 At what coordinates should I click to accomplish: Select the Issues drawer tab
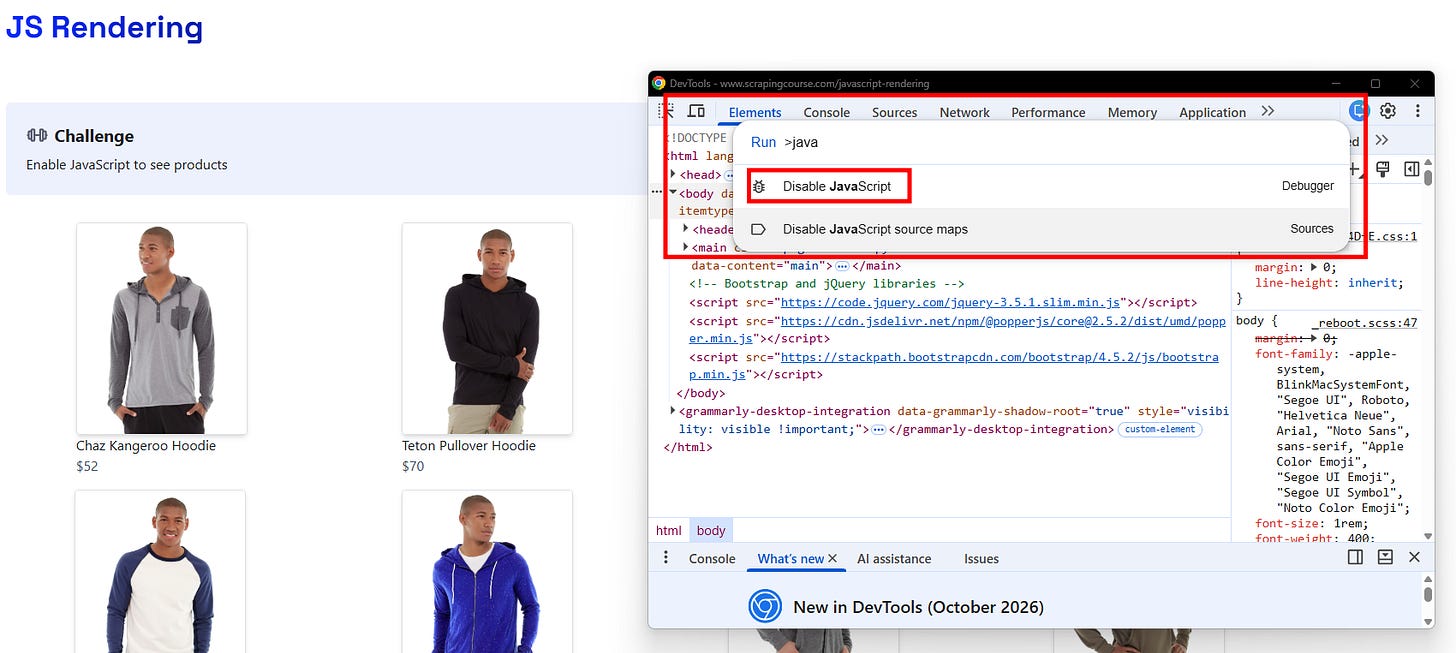coord(981,558)
